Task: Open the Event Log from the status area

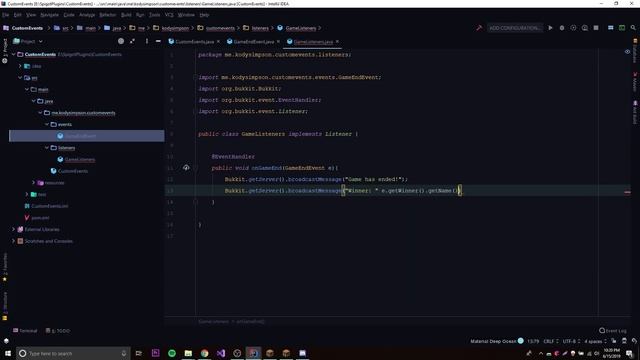Action: point(613,331)
